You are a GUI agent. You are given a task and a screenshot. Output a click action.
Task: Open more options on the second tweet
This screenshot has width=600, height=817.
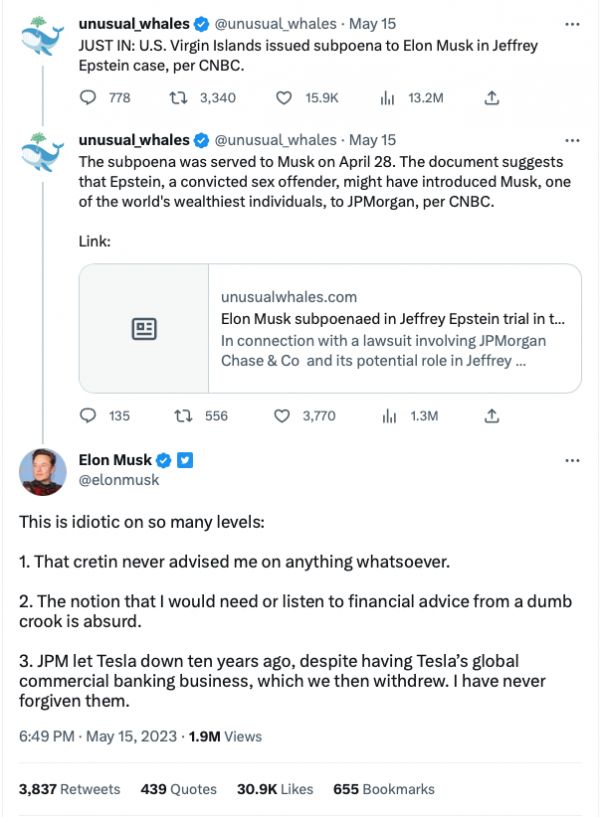tap(572, 140)
